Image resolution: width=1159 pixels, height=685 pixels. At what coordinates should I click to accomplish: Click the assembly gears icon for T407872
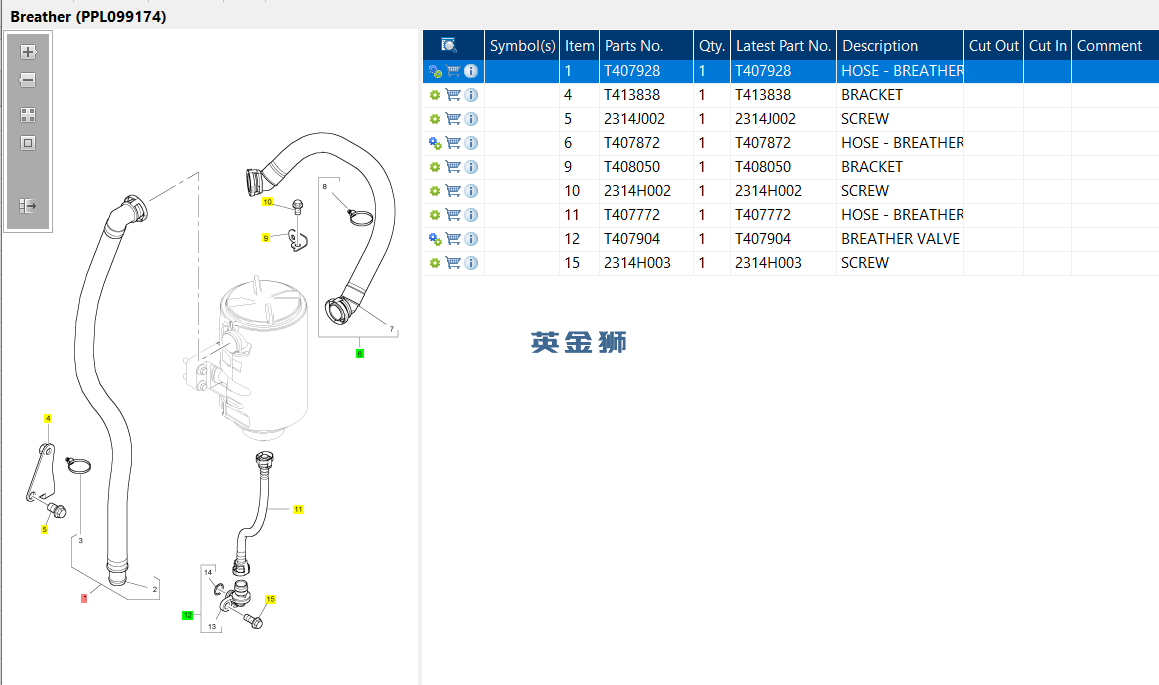435,143
